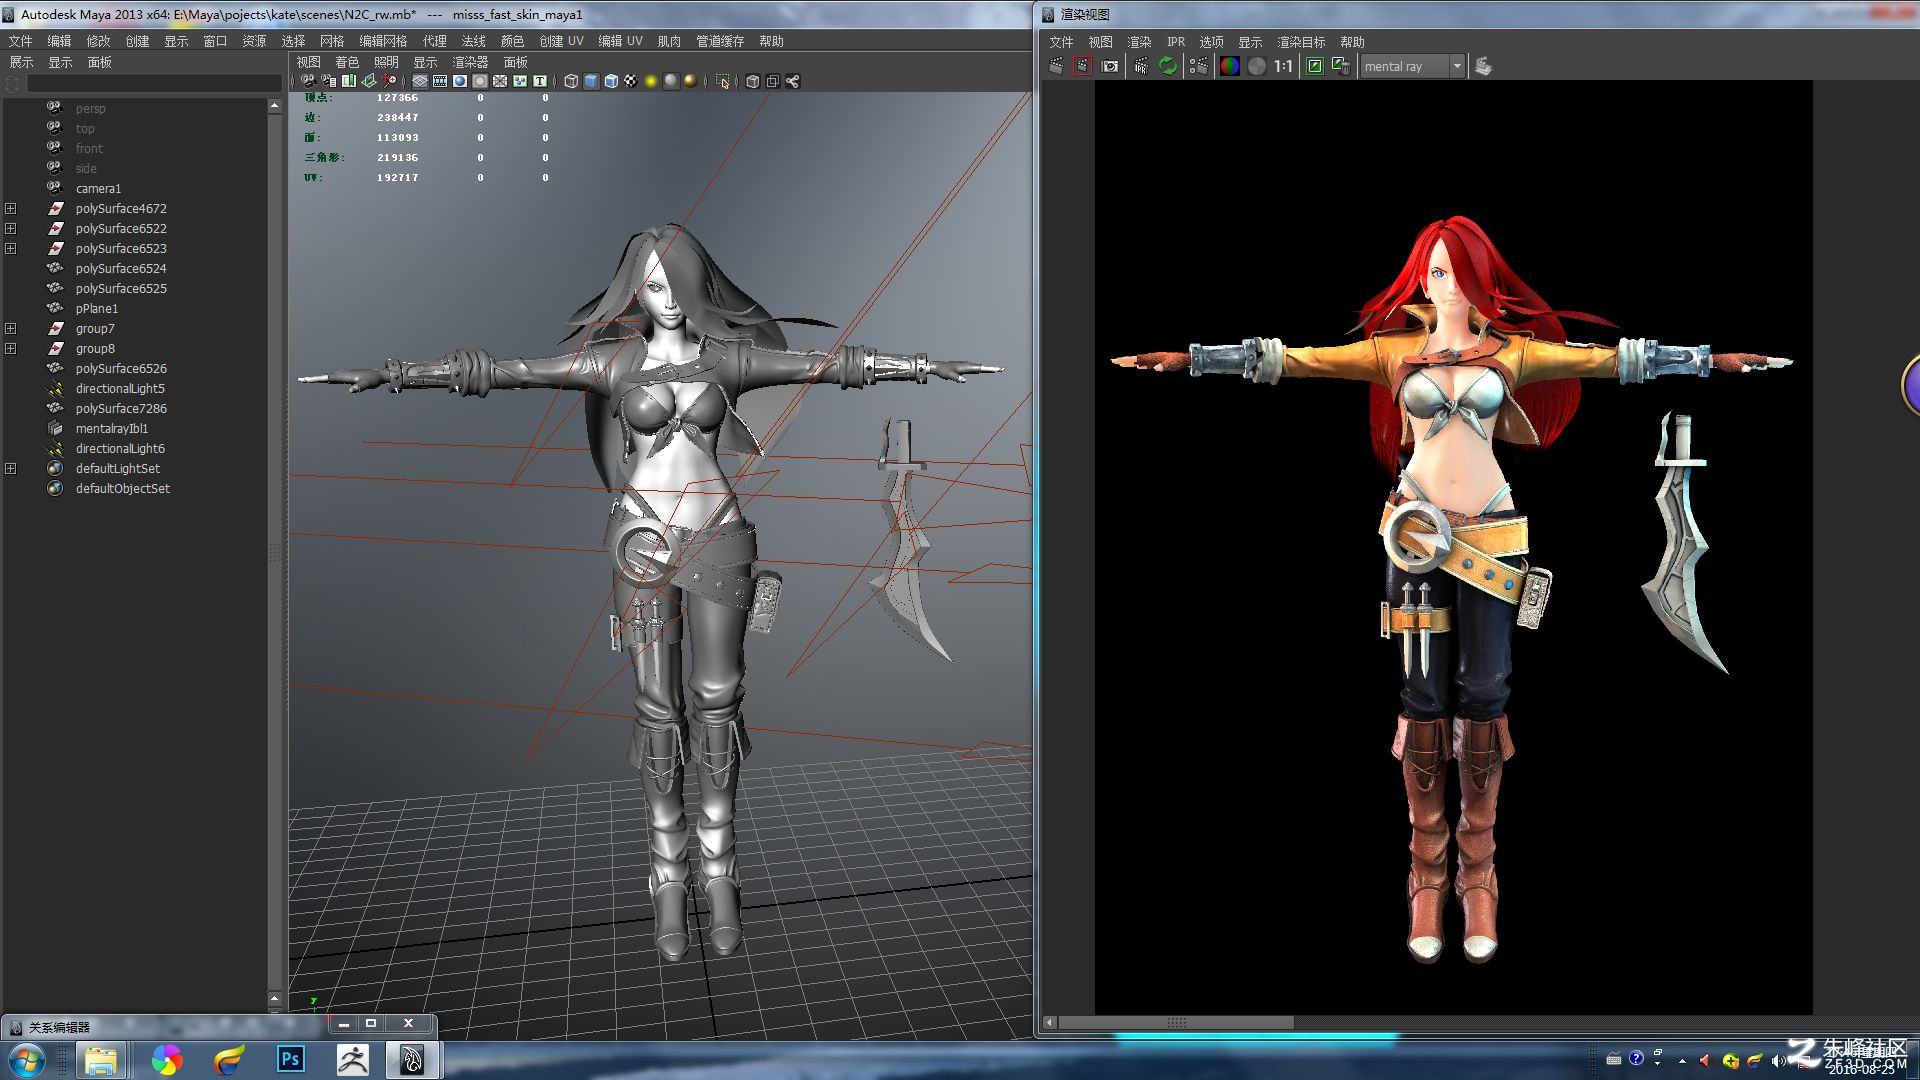Click the image plane icon in viewport toolbar

[369, 81]
